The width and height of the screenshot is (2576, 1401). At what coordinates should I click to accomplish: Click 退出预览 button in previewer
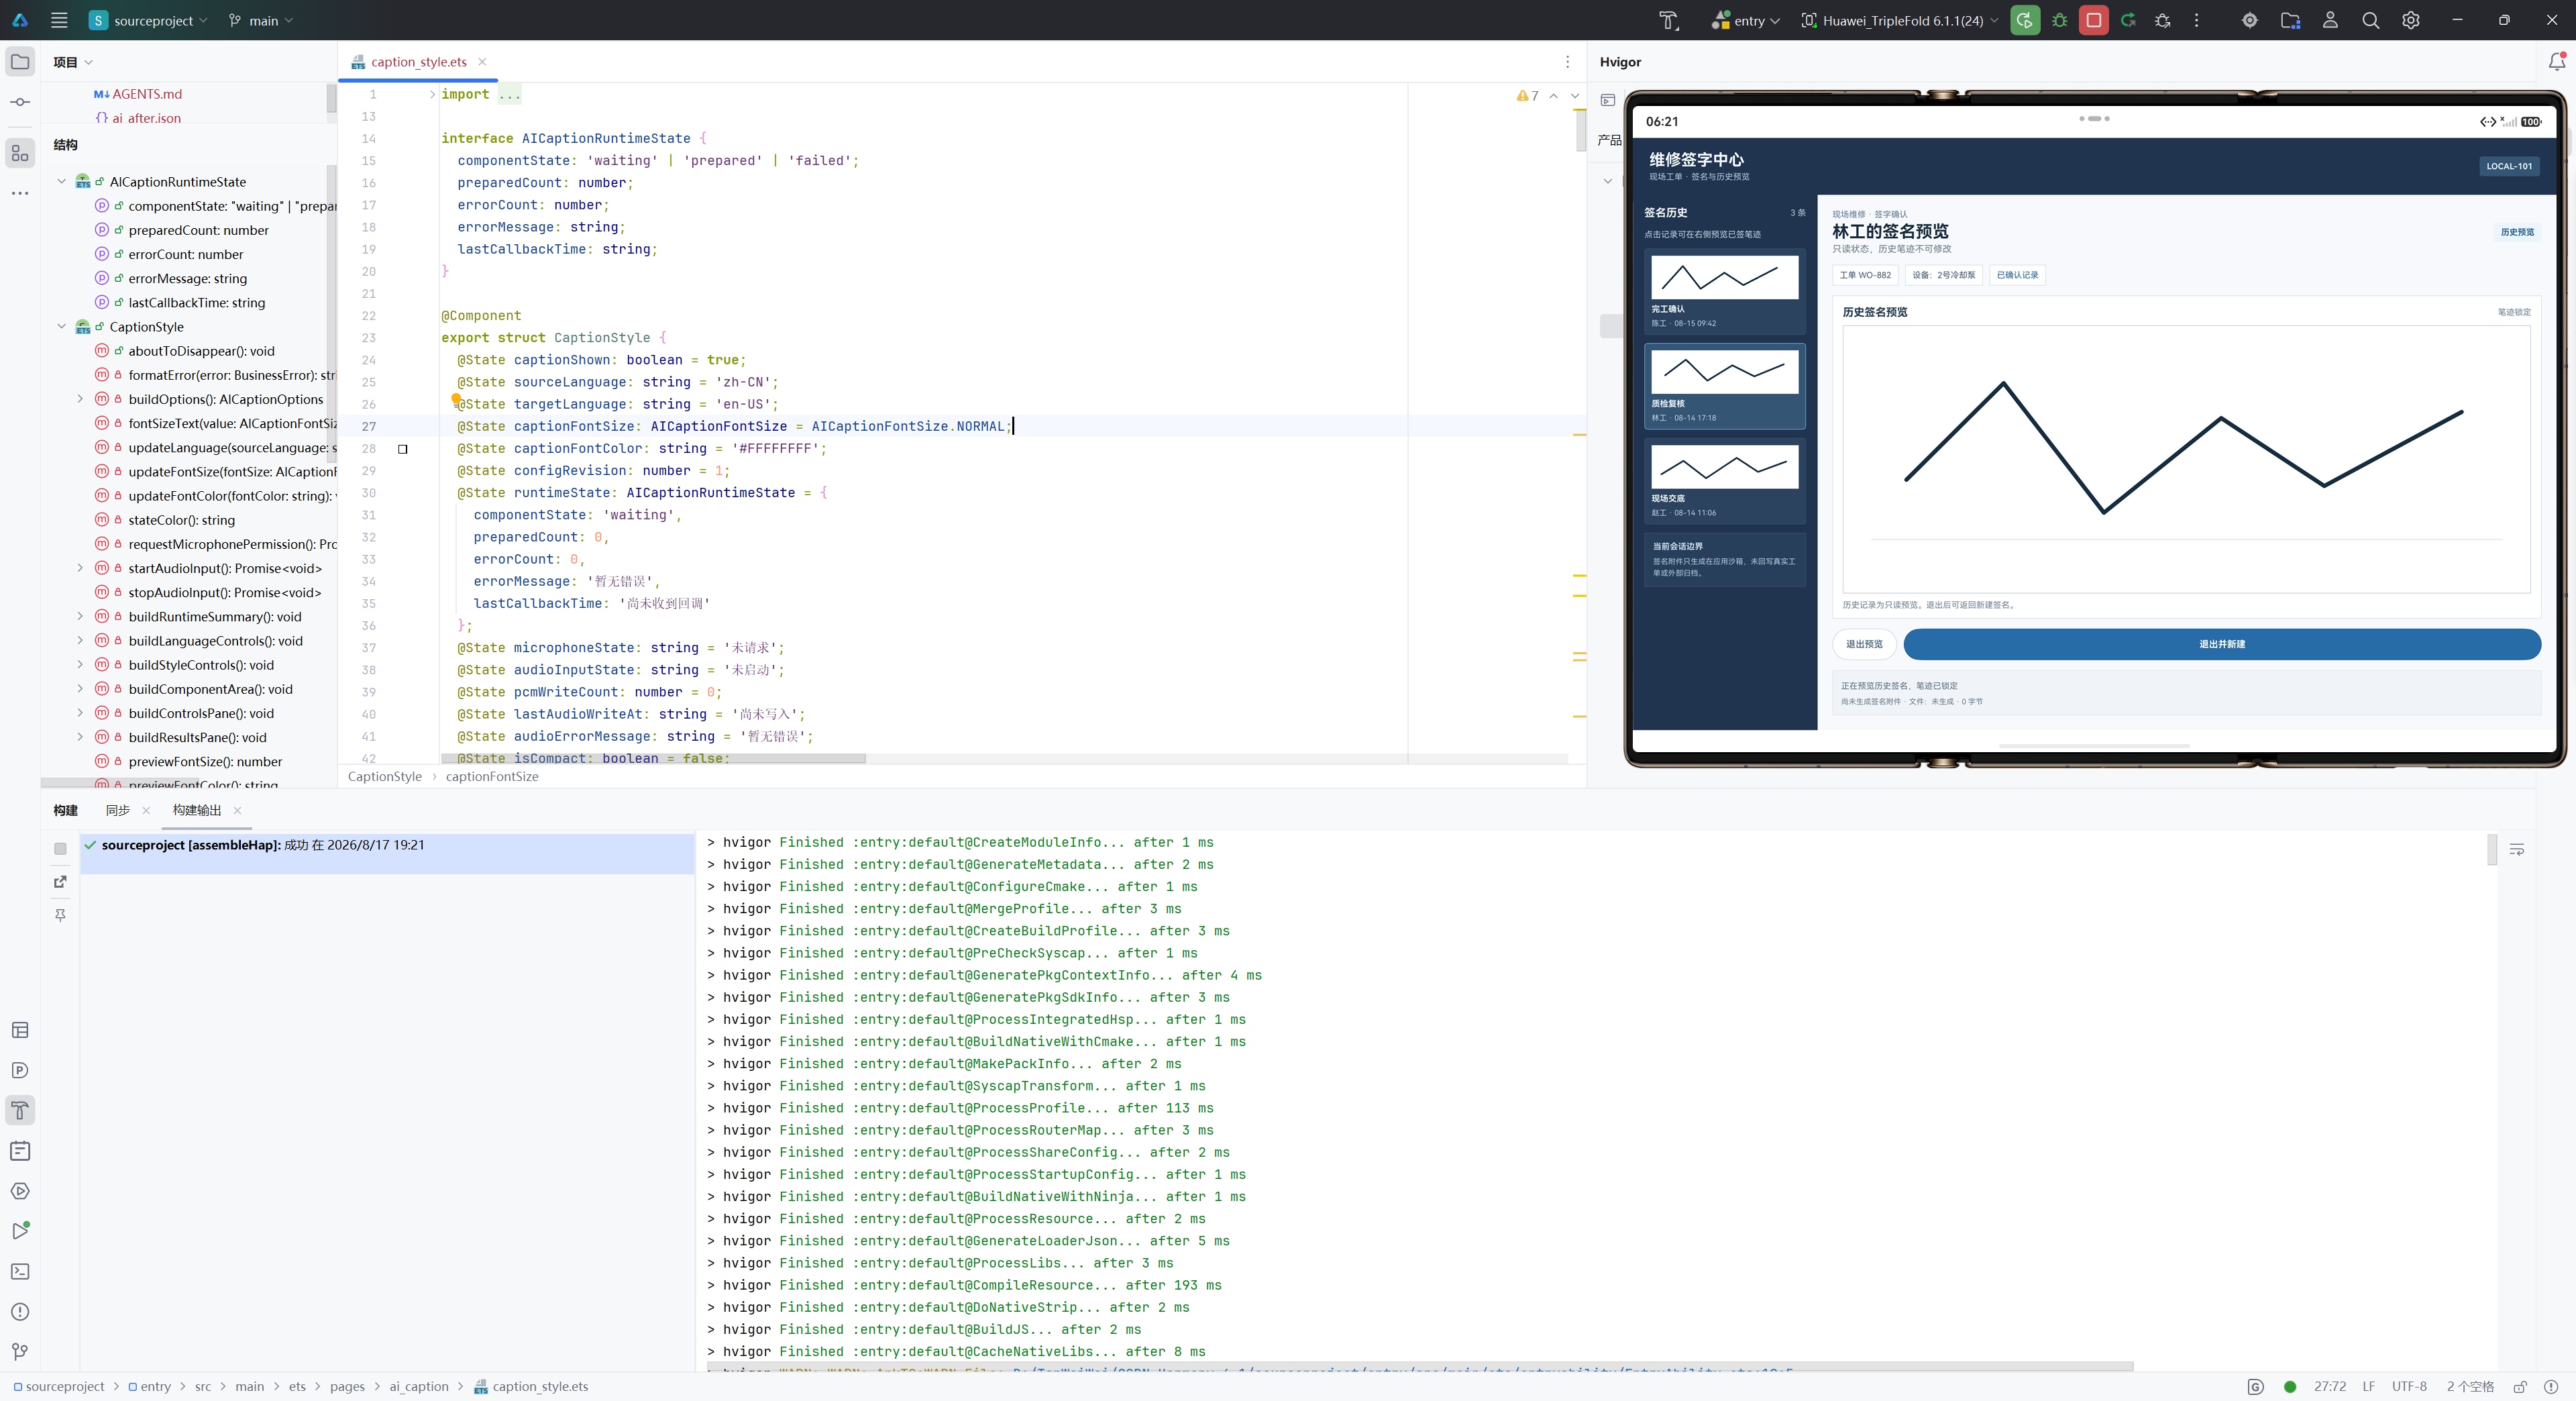coord(1863,644)
